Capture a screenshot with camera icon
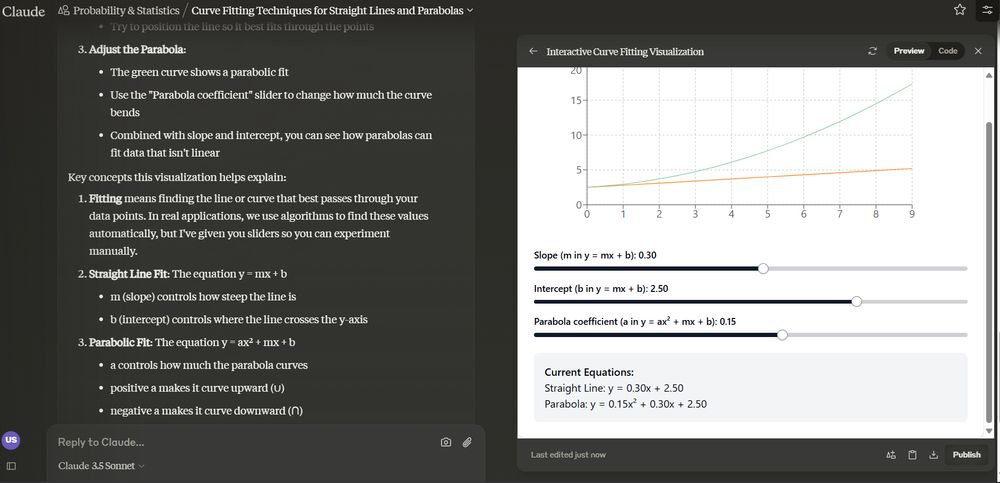The width and height of the screenshot is (1000, 483). click(446, 442)
